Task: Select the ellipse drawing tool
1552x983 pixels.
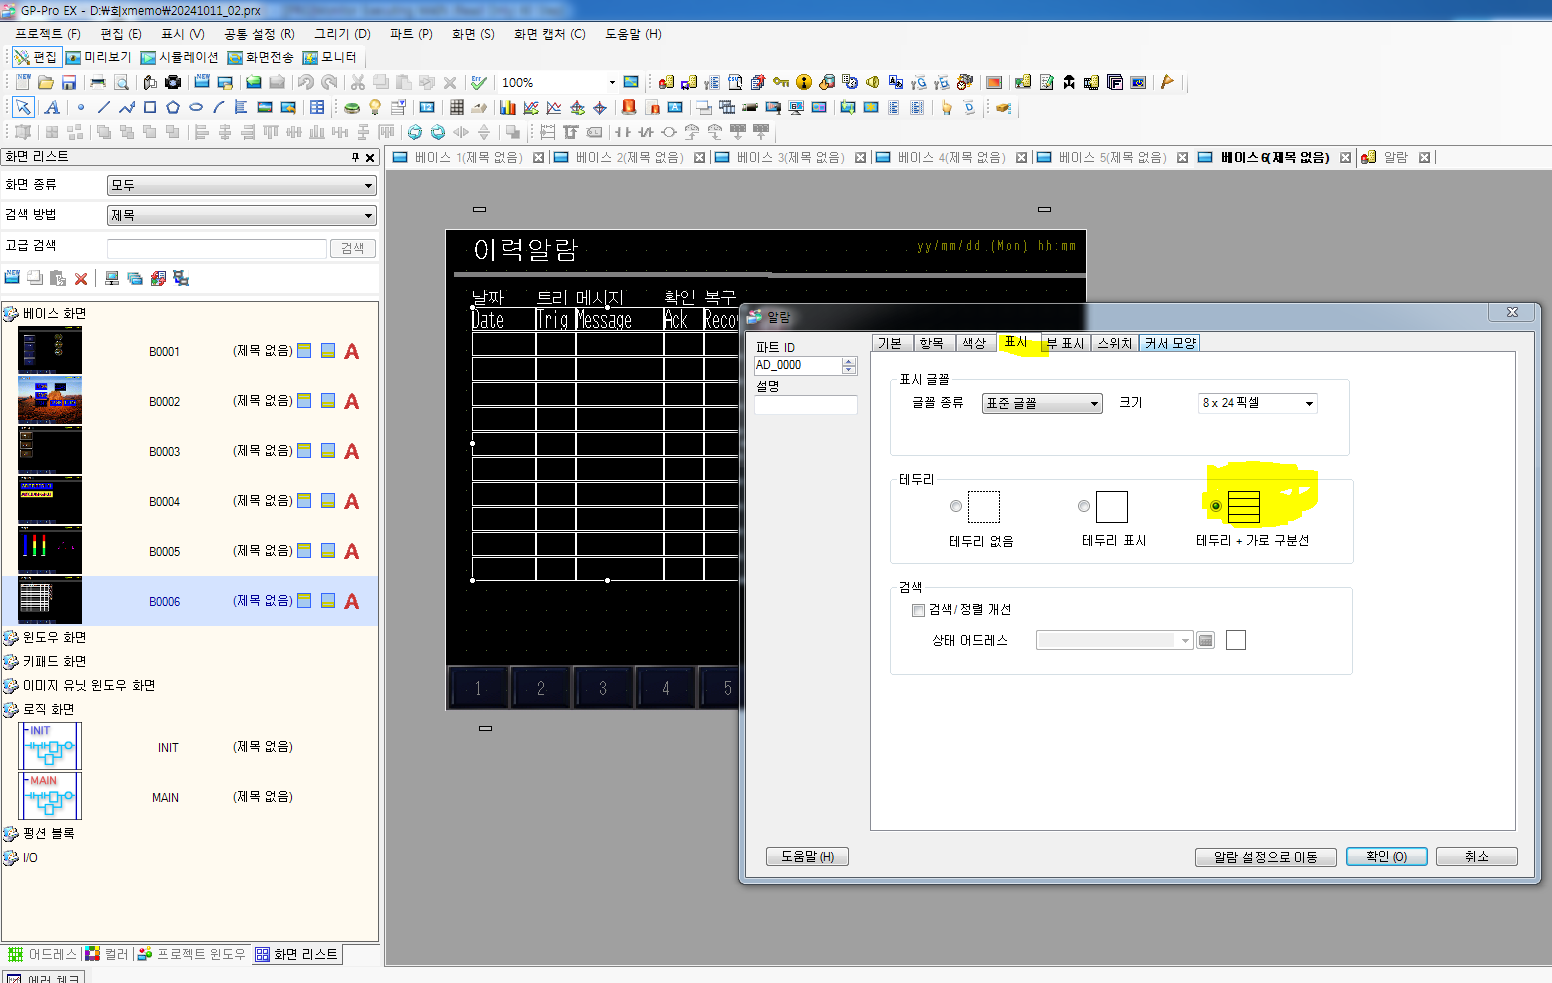Action: click(x=196, y=107)
